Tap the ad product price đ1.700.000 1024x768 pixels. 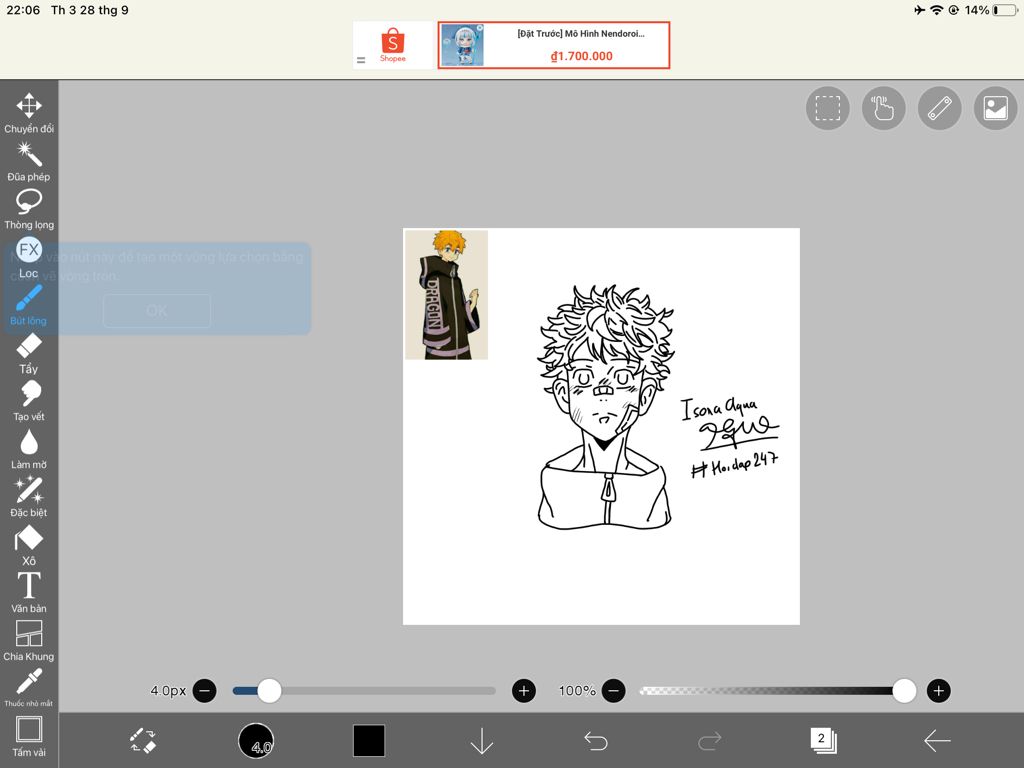pos(581,56)
